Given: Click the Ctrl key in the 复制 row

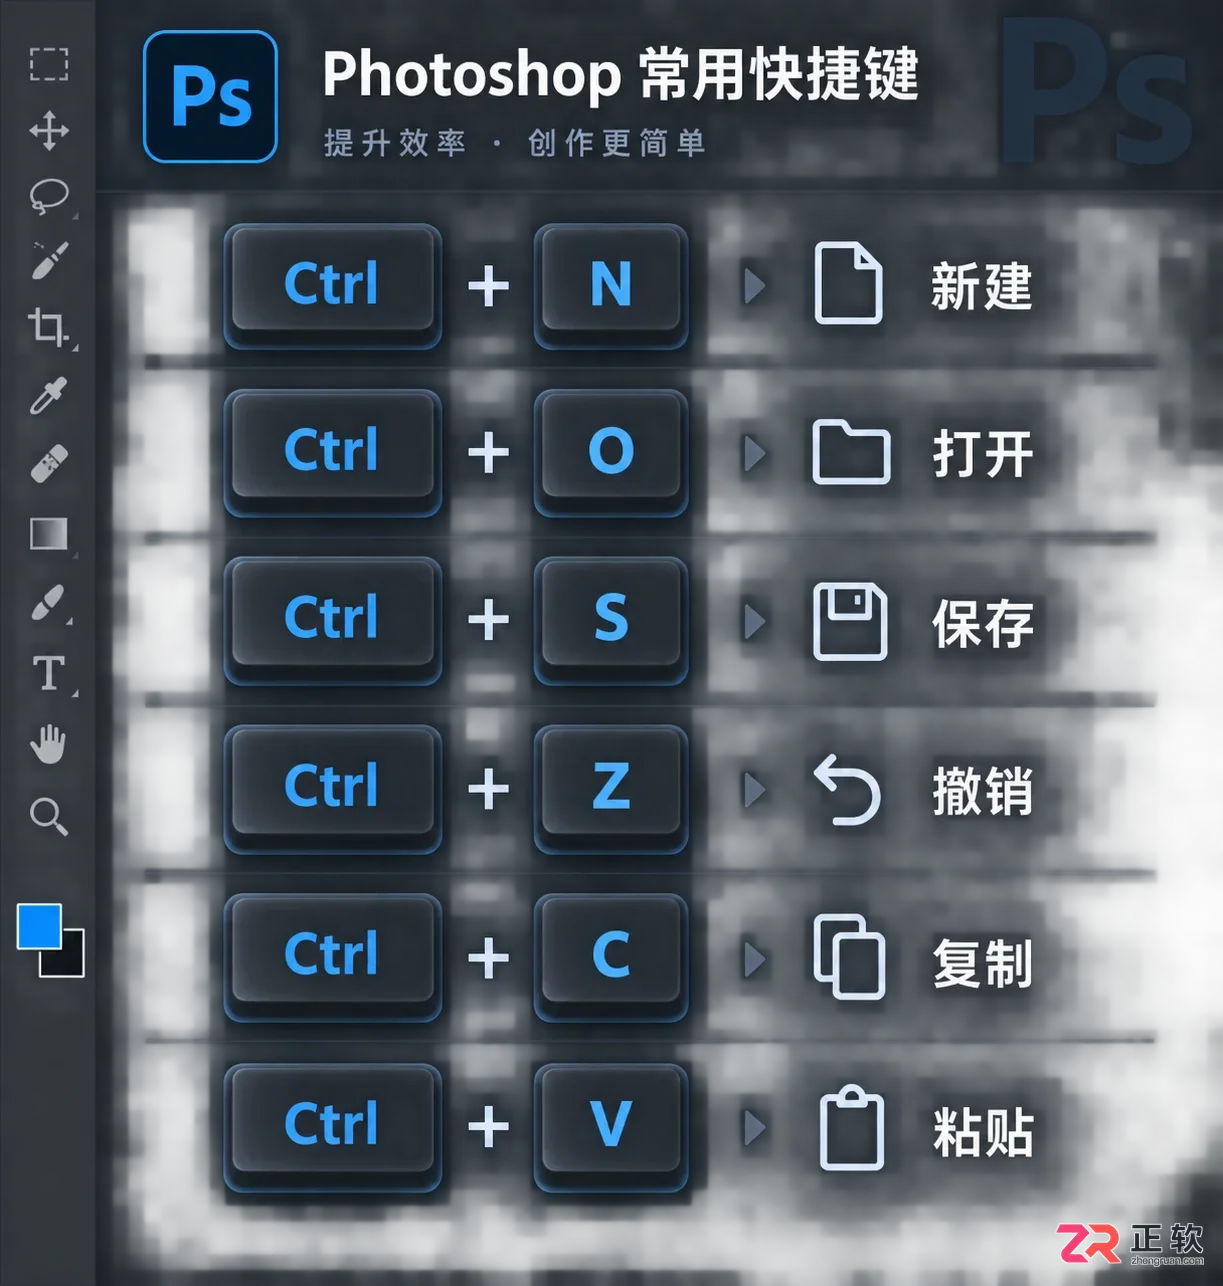Looking at the screenshot, I should tap(332, 957).
